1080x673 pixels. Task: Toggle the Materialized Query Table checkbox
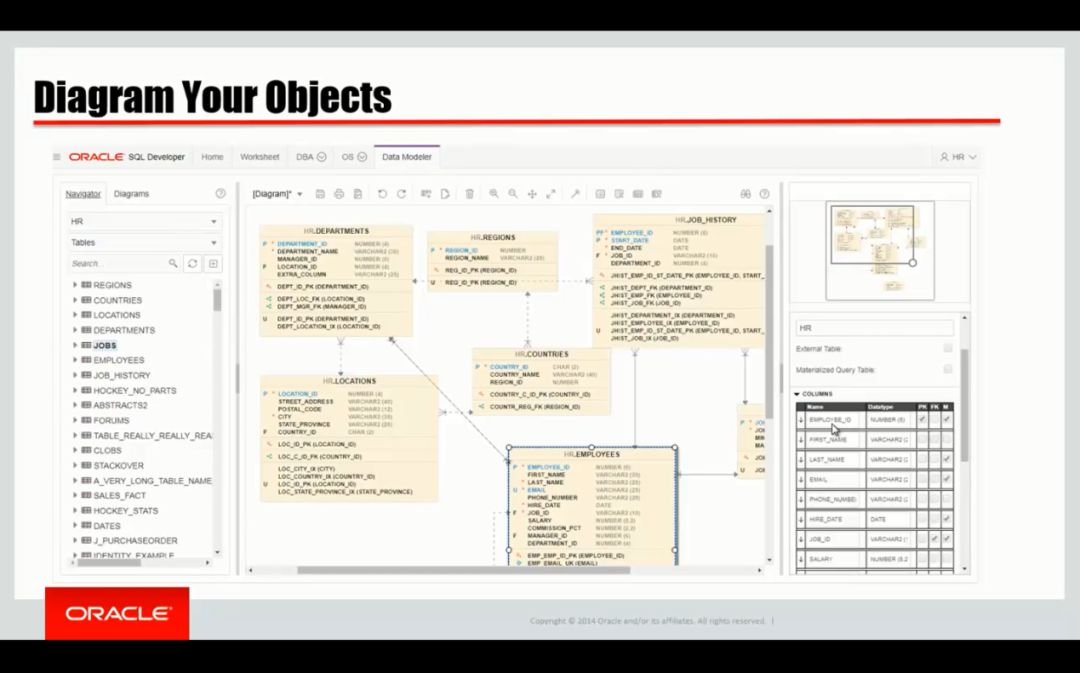(948, 369)
